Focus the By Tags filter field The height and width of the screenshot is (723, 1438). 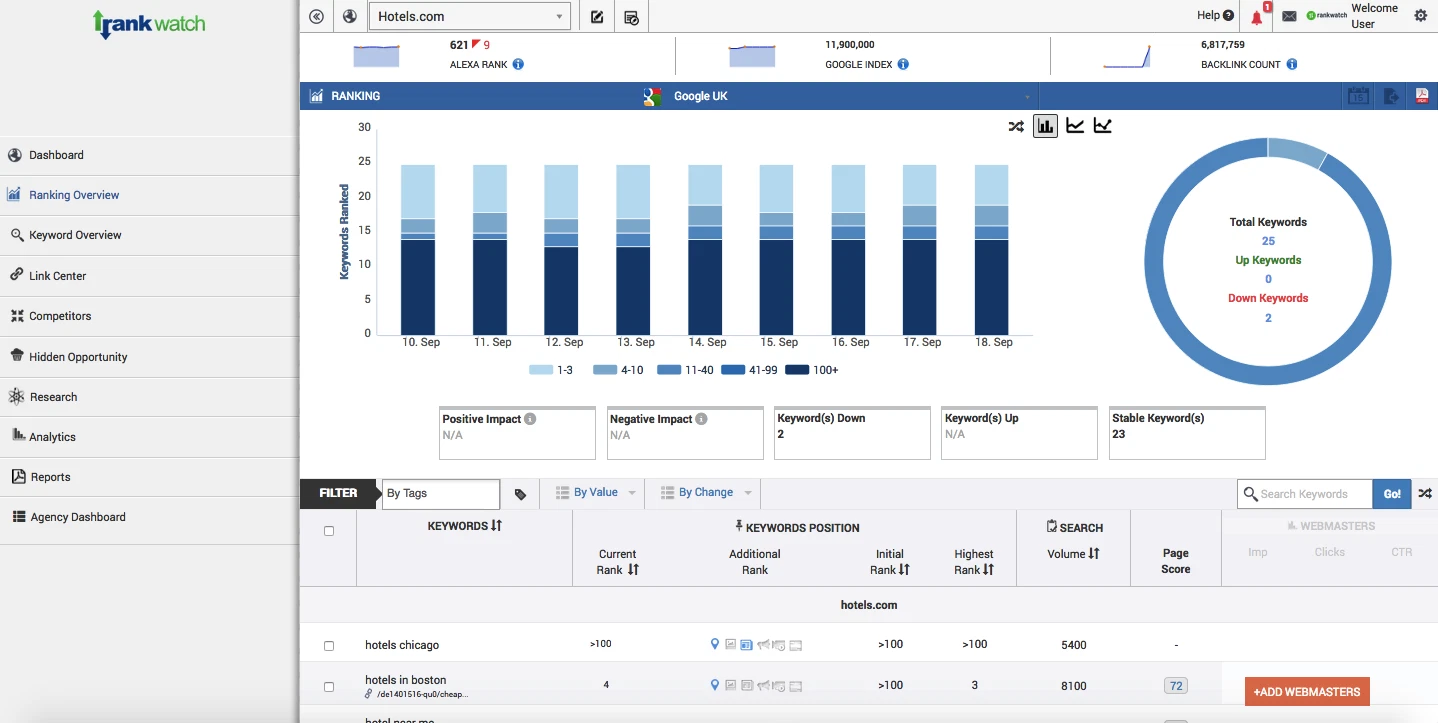tap(441, 493)
